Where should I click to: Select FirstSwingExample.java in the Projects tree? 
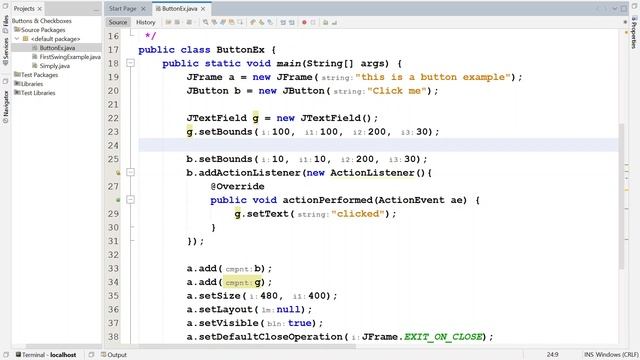[x=70, y=57]
